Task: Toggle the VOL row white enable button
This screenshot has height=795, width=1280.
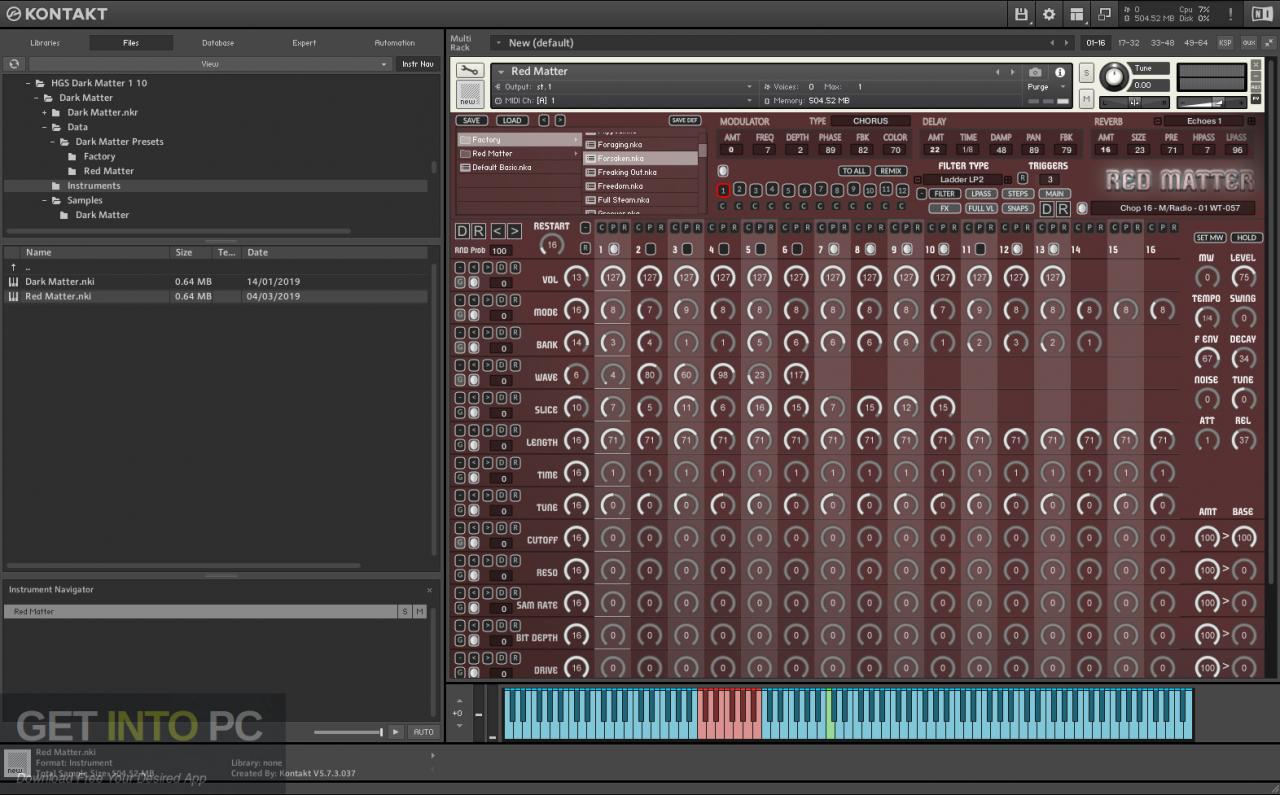Action: point(473,283)
